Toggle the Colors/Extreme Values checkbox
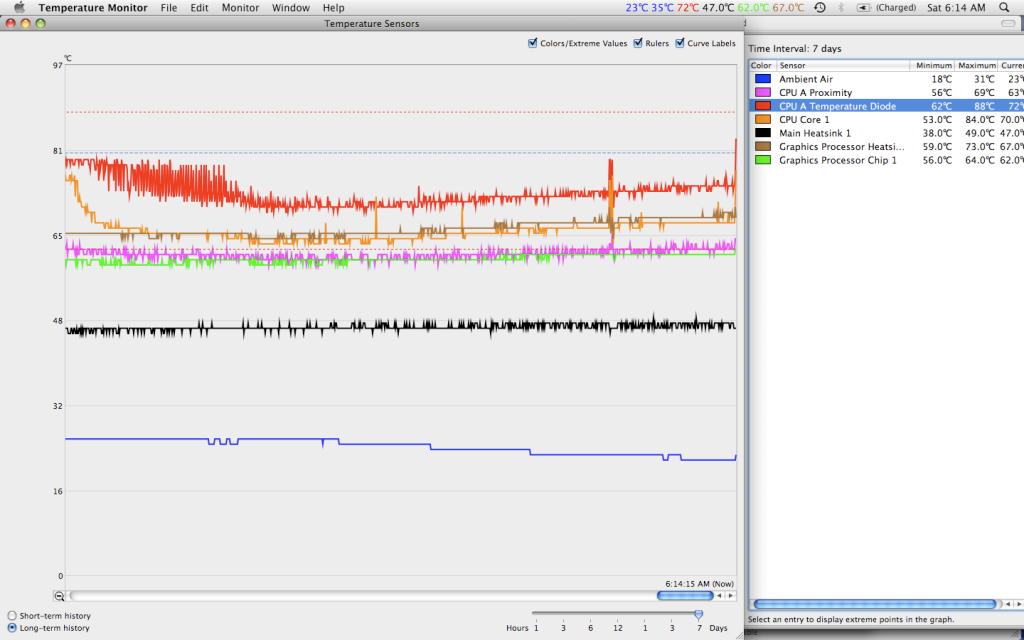Image resolution: width=1024 pixels, height=640 pixels. coord(533,43)
